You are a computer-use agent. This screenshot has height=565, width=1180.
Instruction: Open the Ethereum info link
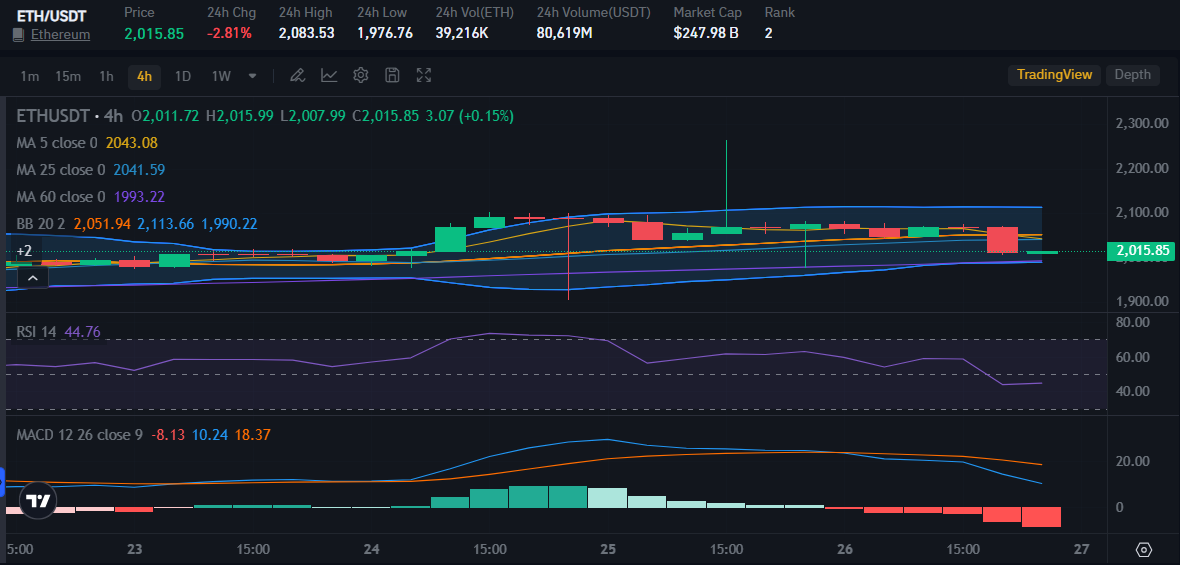(x=60, y=35)
